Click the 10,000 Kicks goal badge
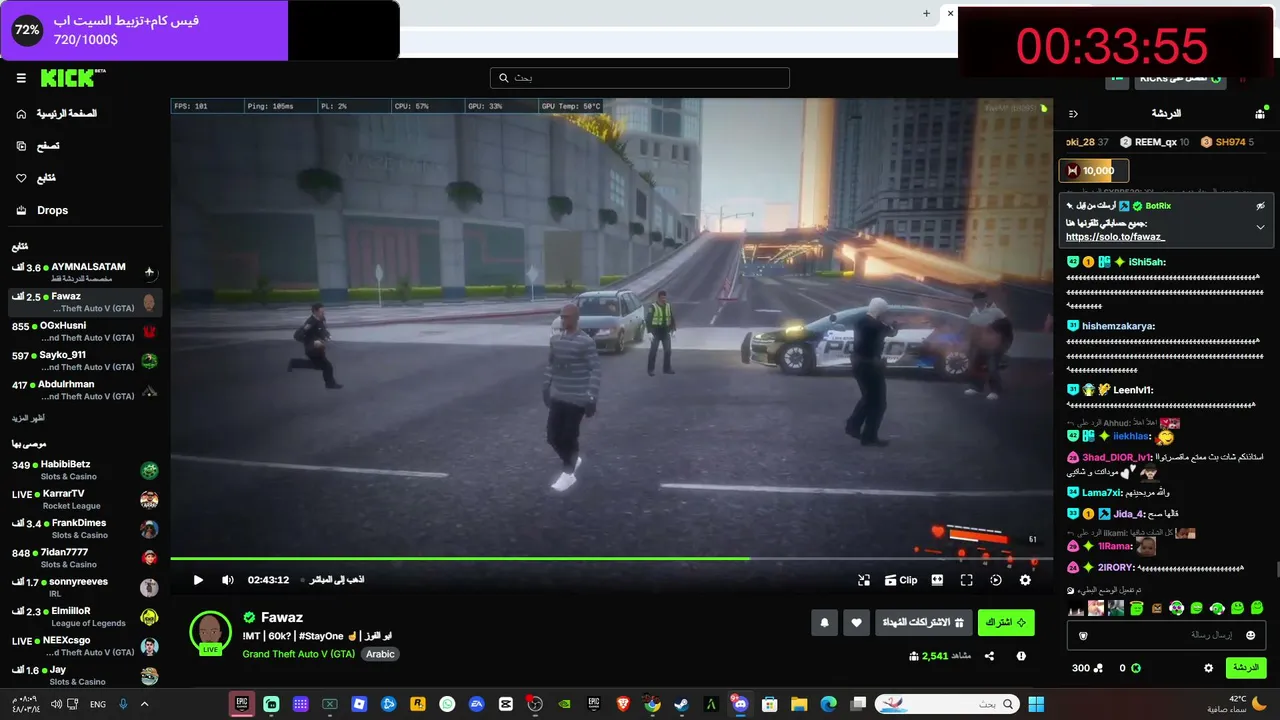The height and width of the screenshot is (720, 1280). tap(1093, 171)
